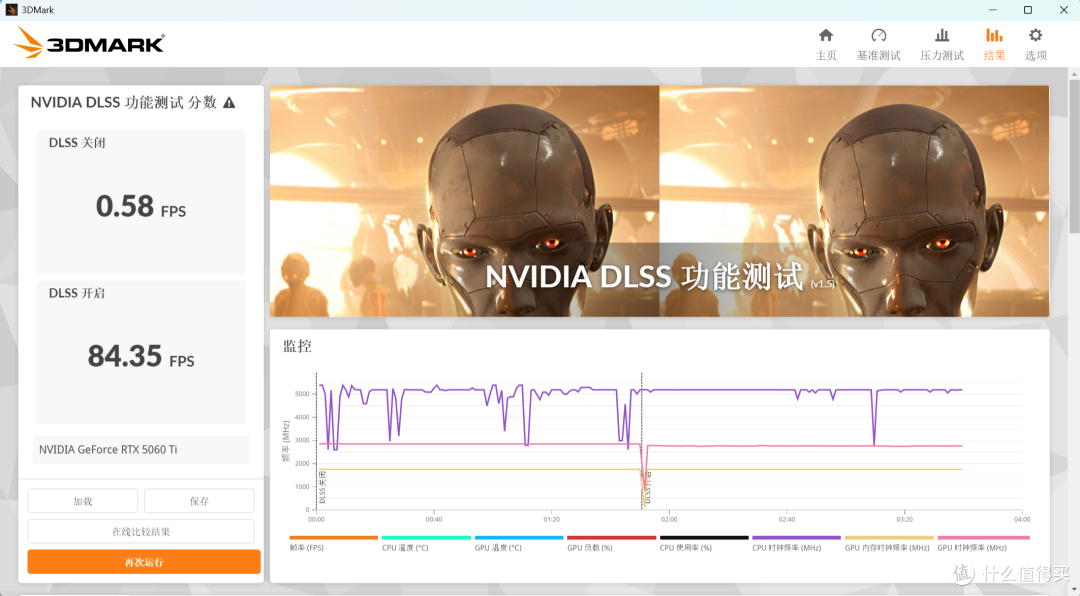Screen dimensions: 1080x596
Task: Click the warning triangle beside DLSS score title
Action: (229, 103)
